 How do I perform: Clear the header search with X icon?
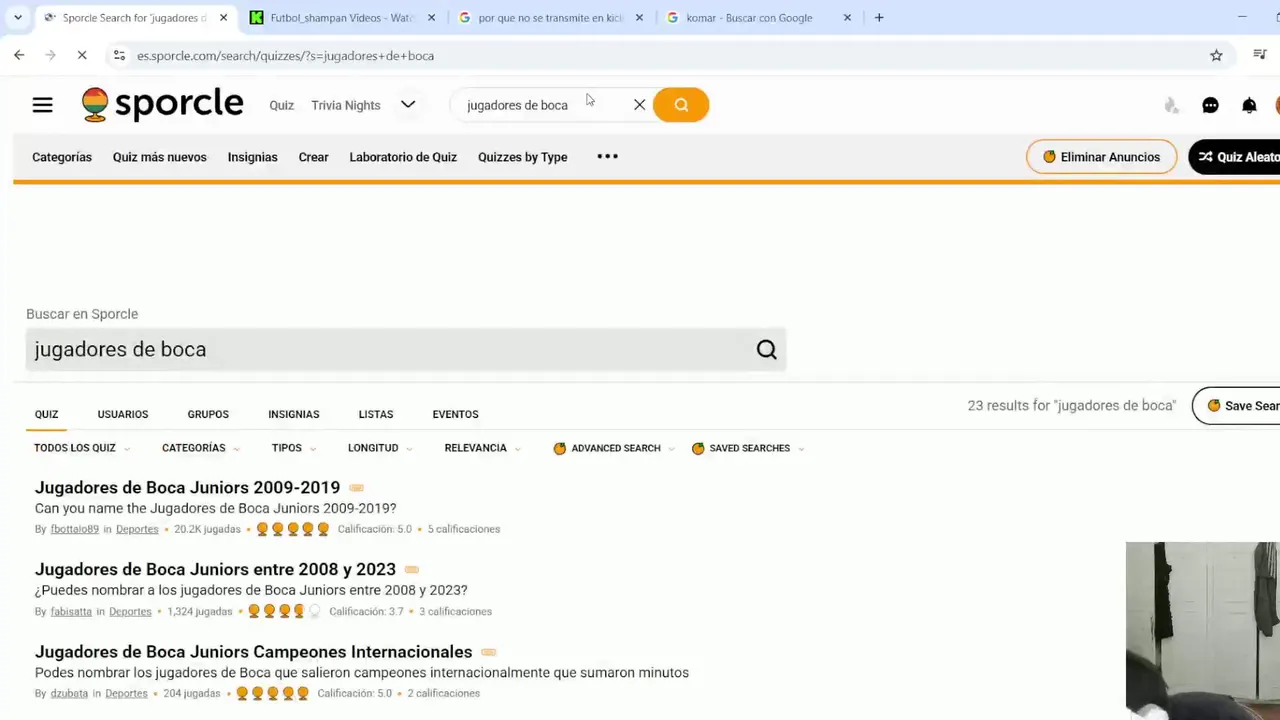[x=639, y=105]
